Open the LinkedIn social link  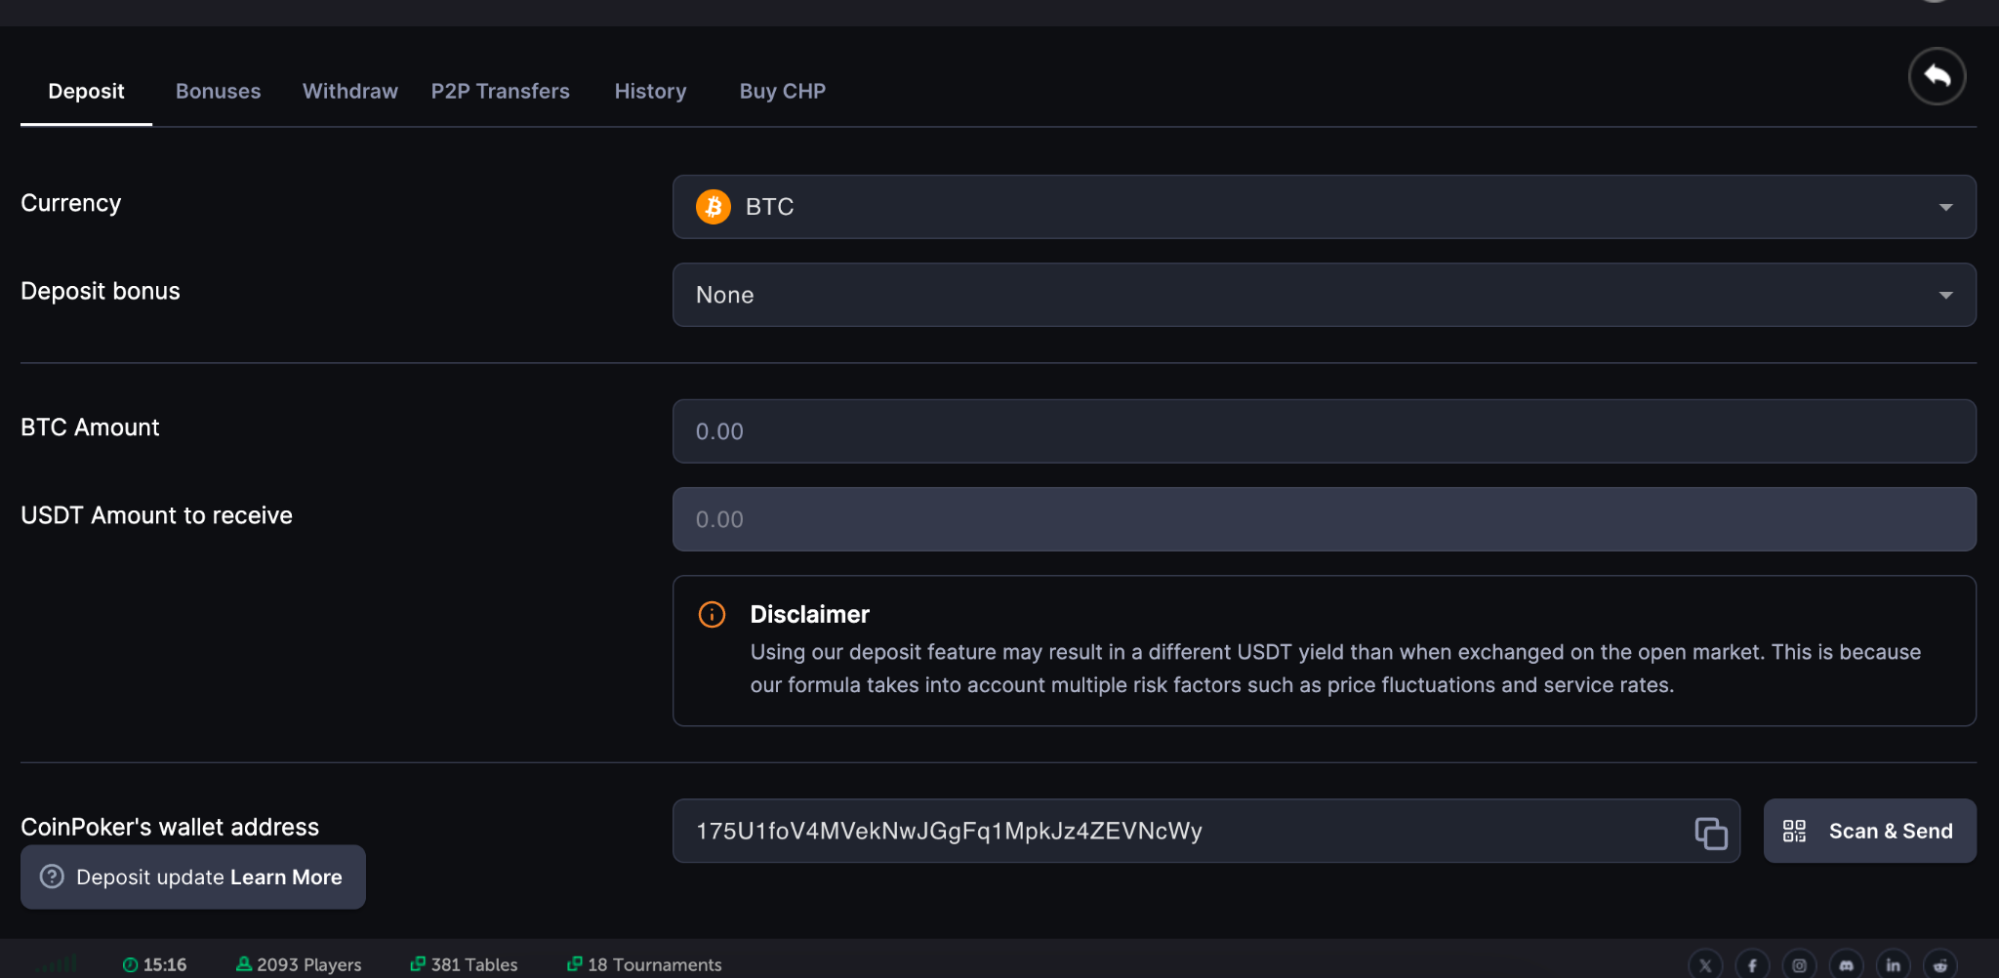1893,965
